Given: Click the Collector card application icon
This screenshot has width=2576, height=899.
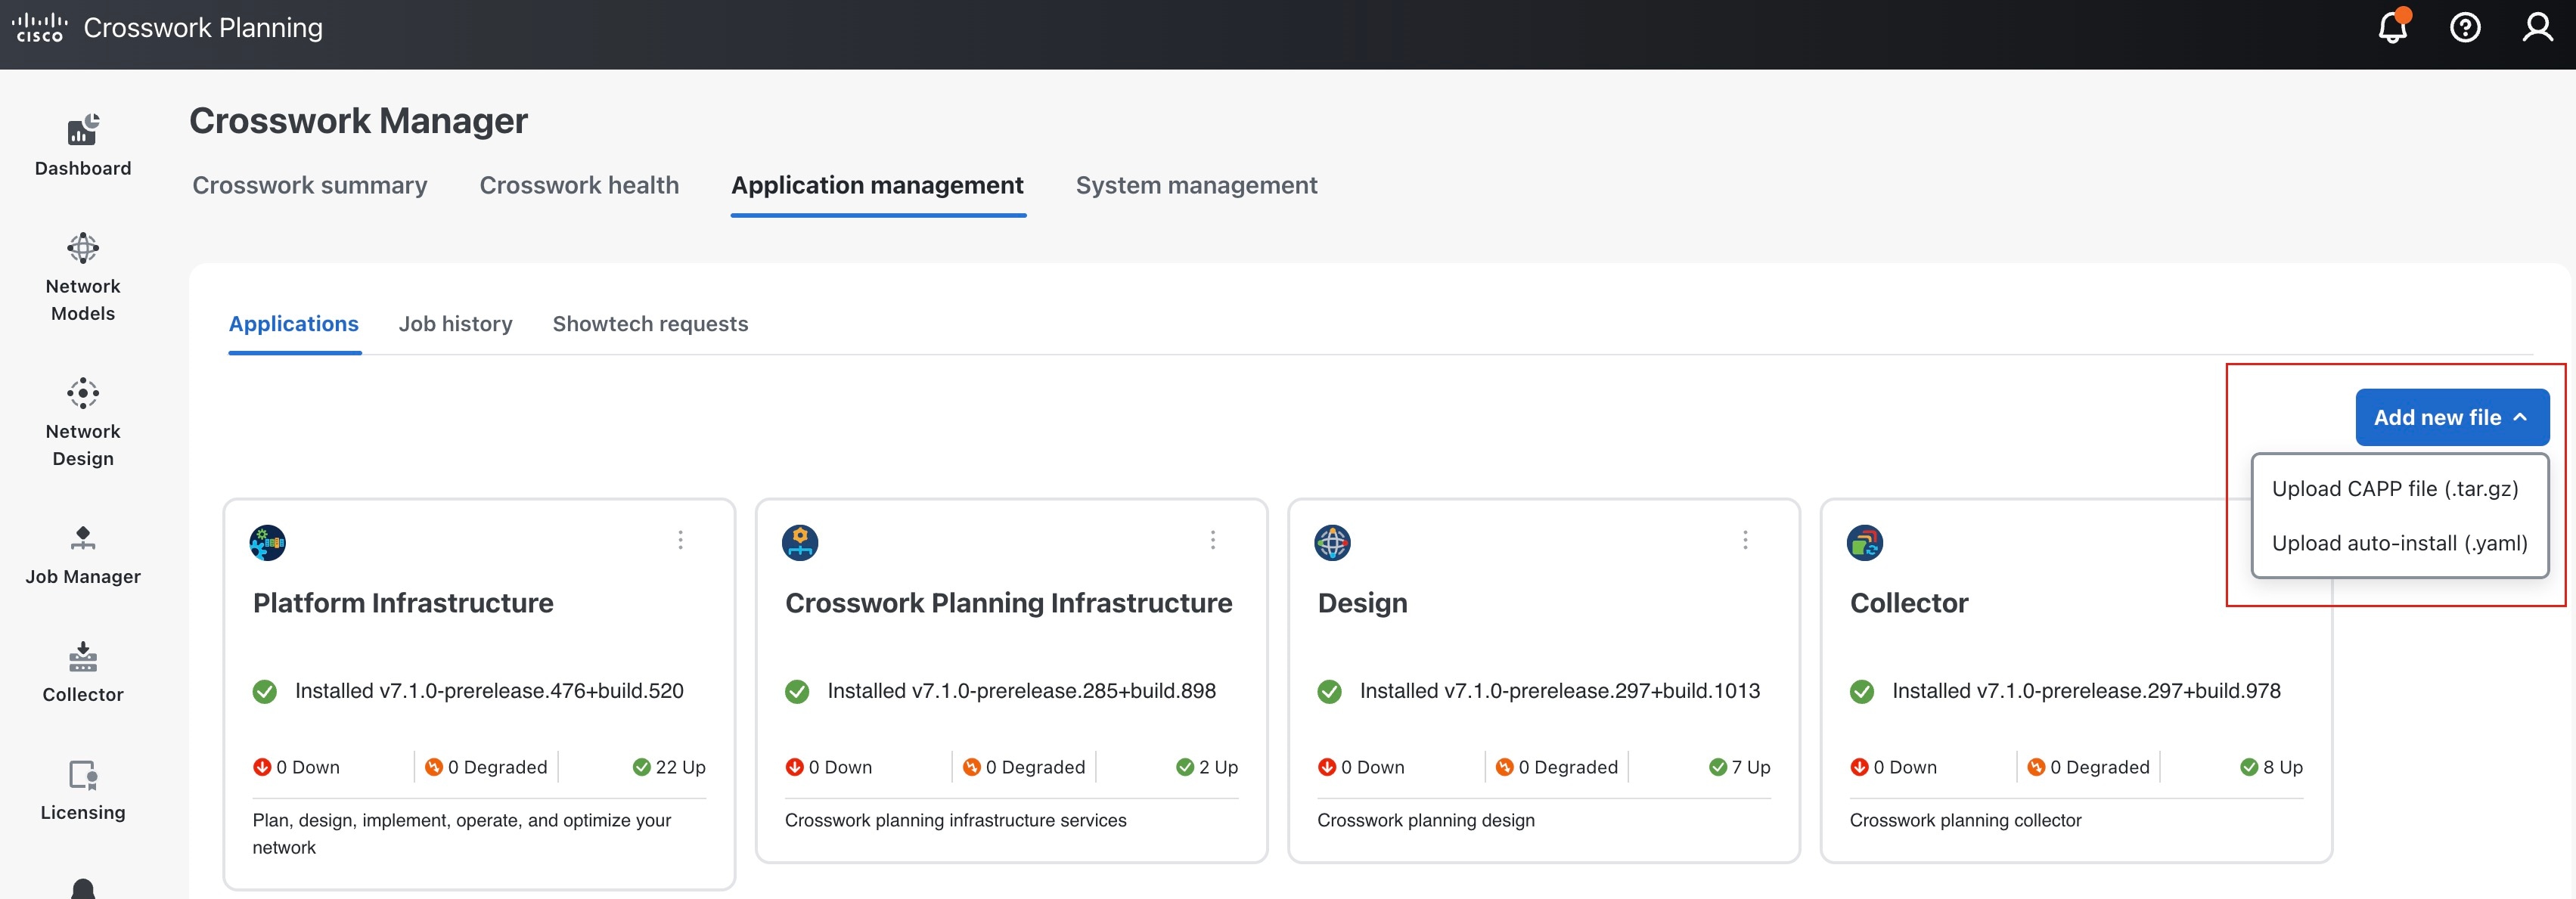Looking at the screenshot, I should click(x=1864, y=543).
